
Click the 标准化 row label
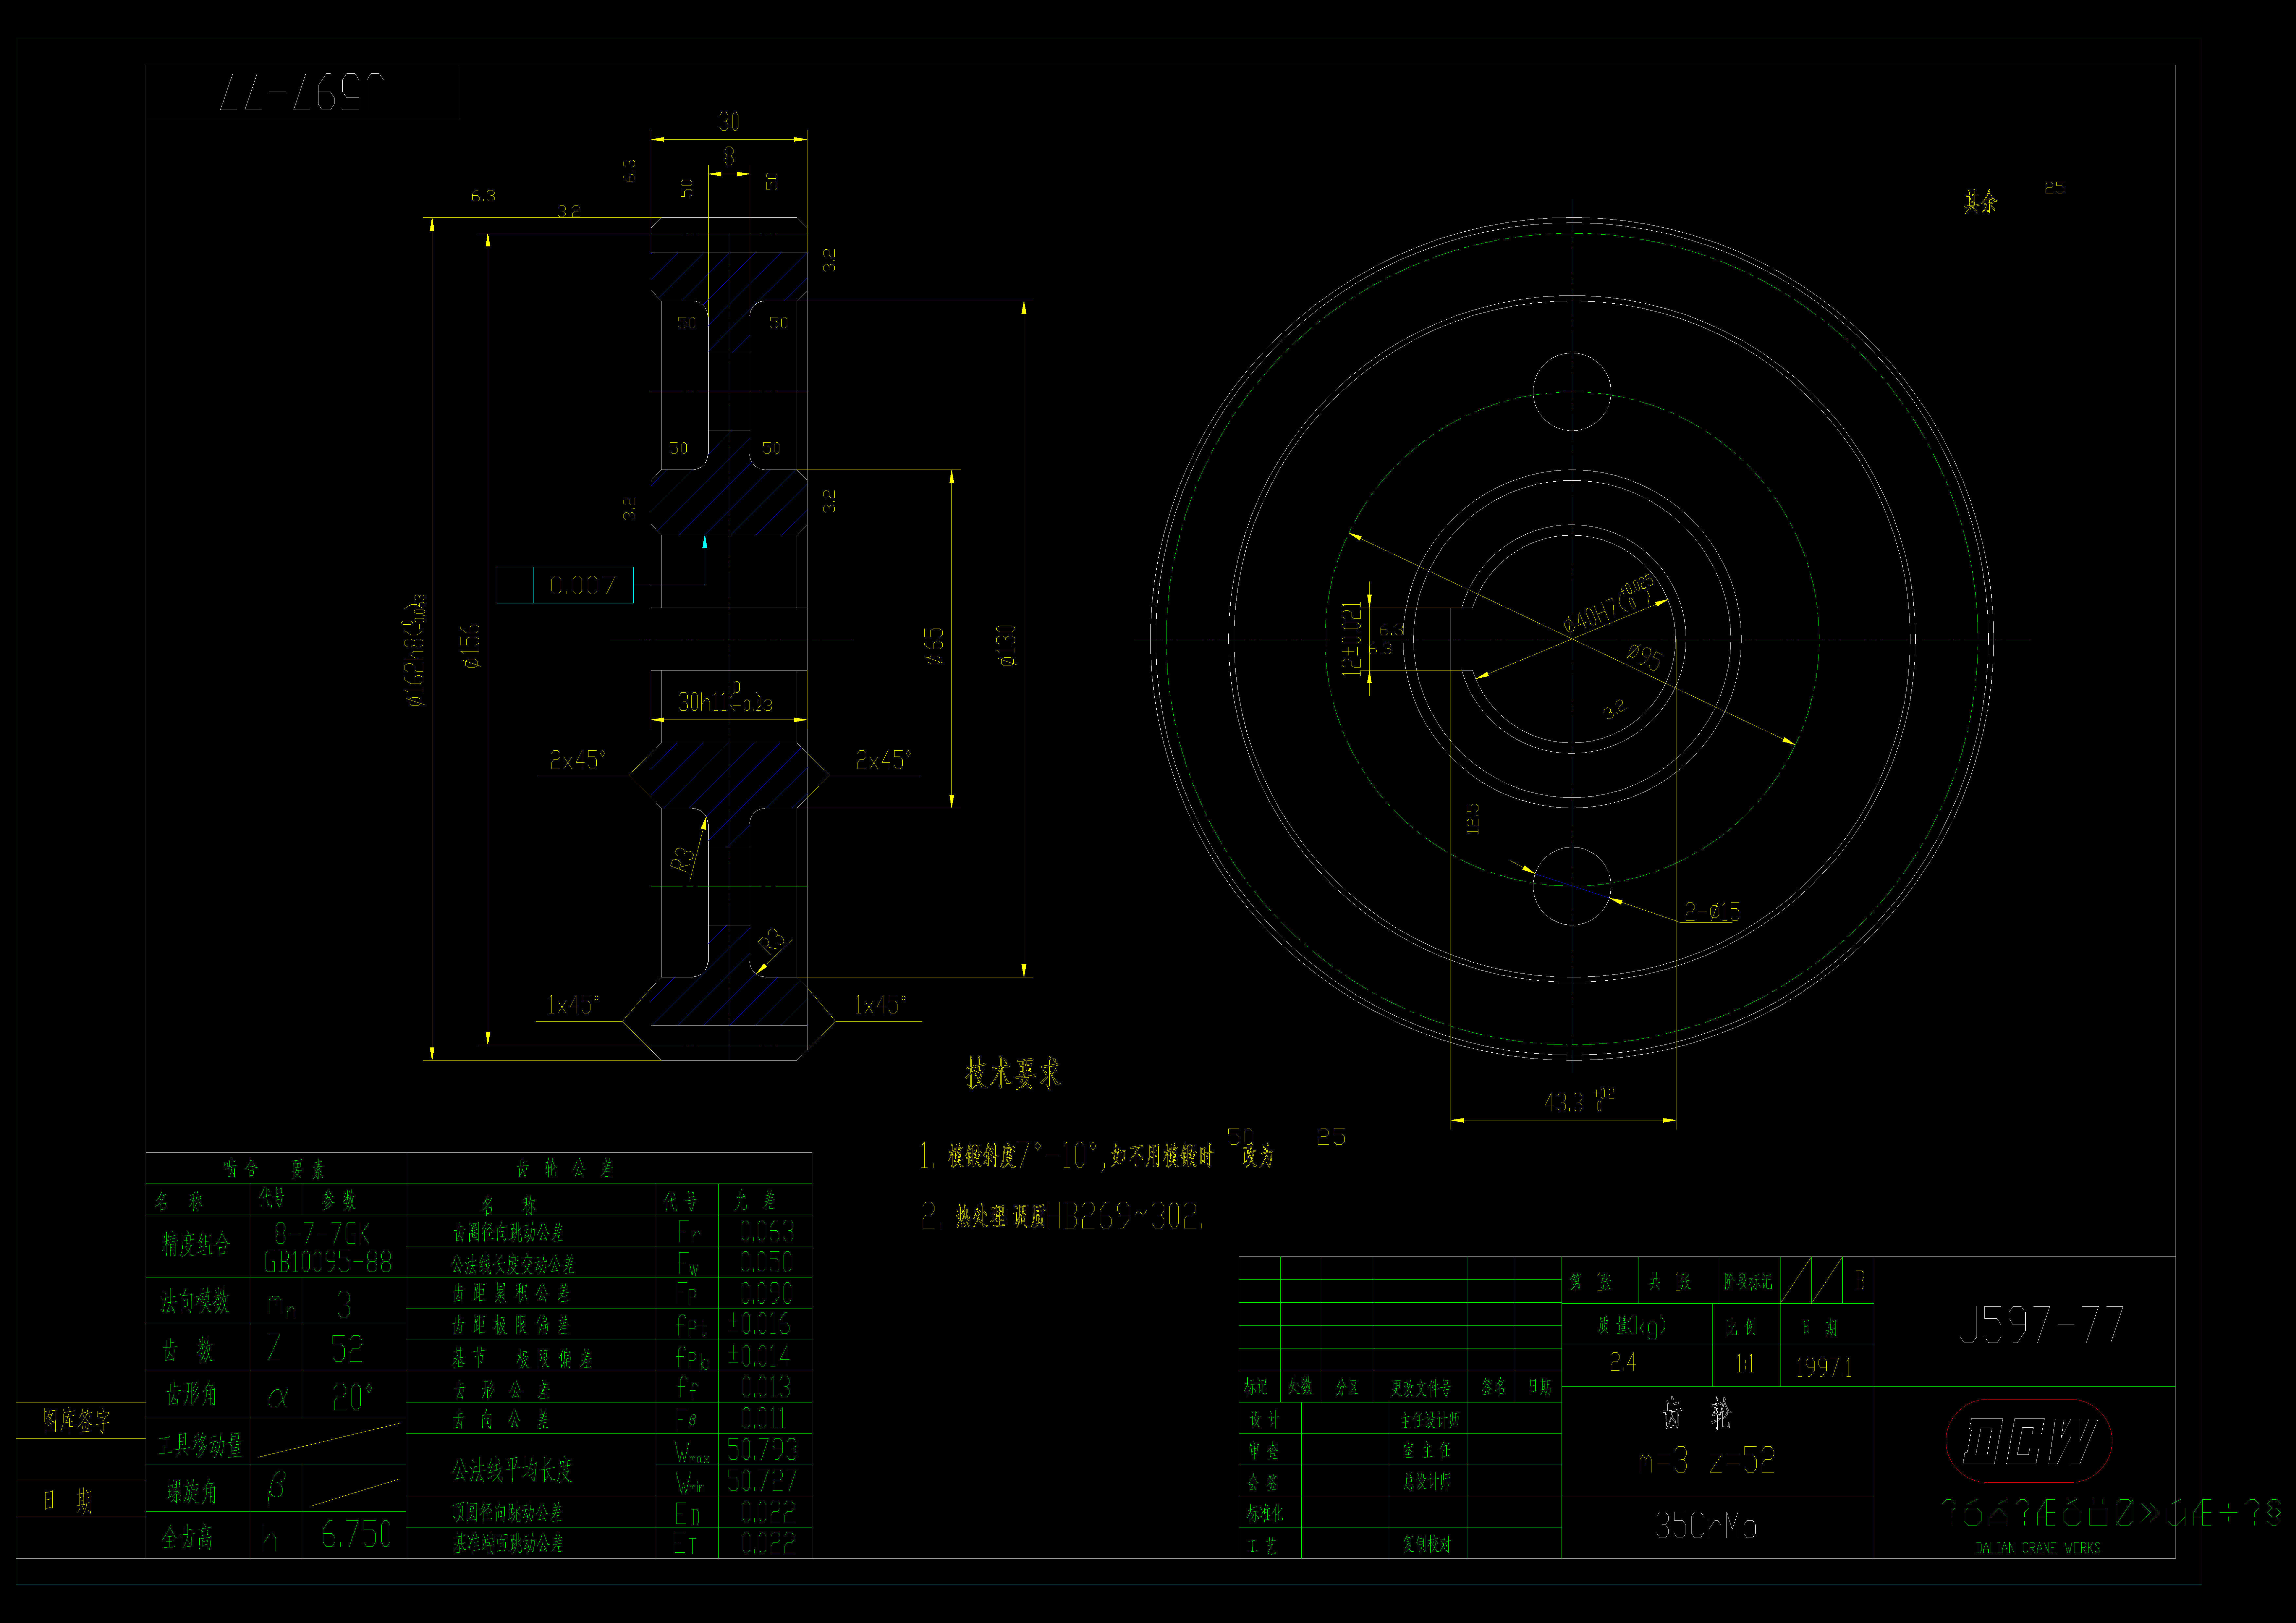(1265, 1514)
